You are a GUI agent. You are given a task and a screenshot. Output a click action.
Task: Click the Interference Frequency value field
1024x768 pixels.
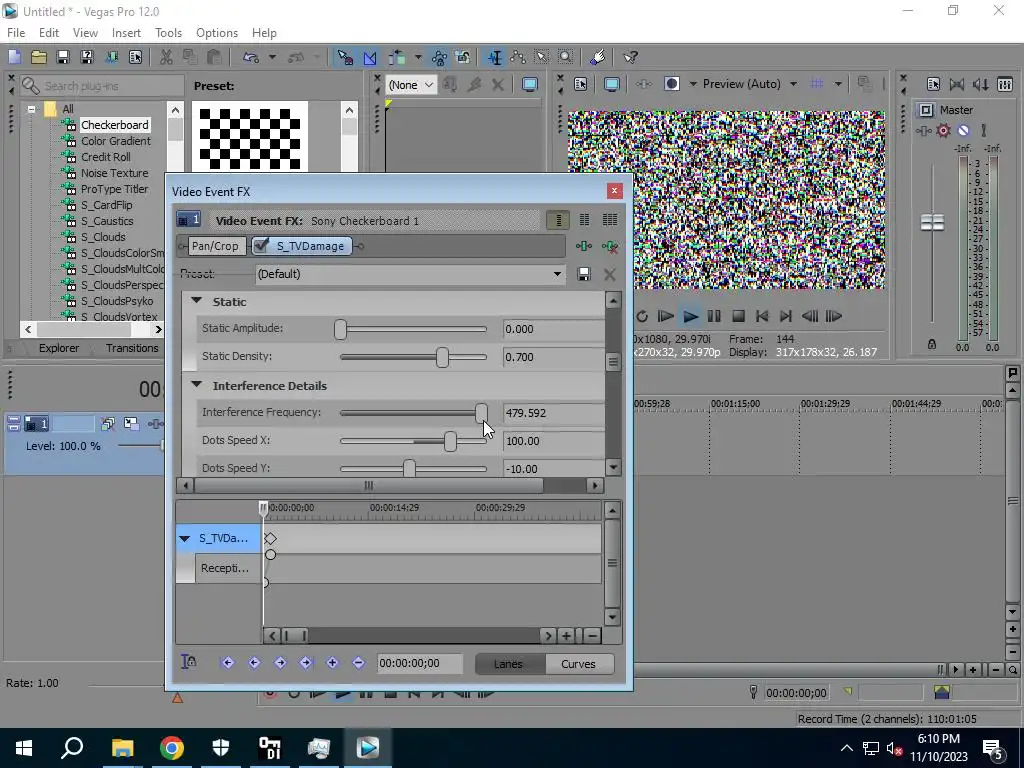554,413
